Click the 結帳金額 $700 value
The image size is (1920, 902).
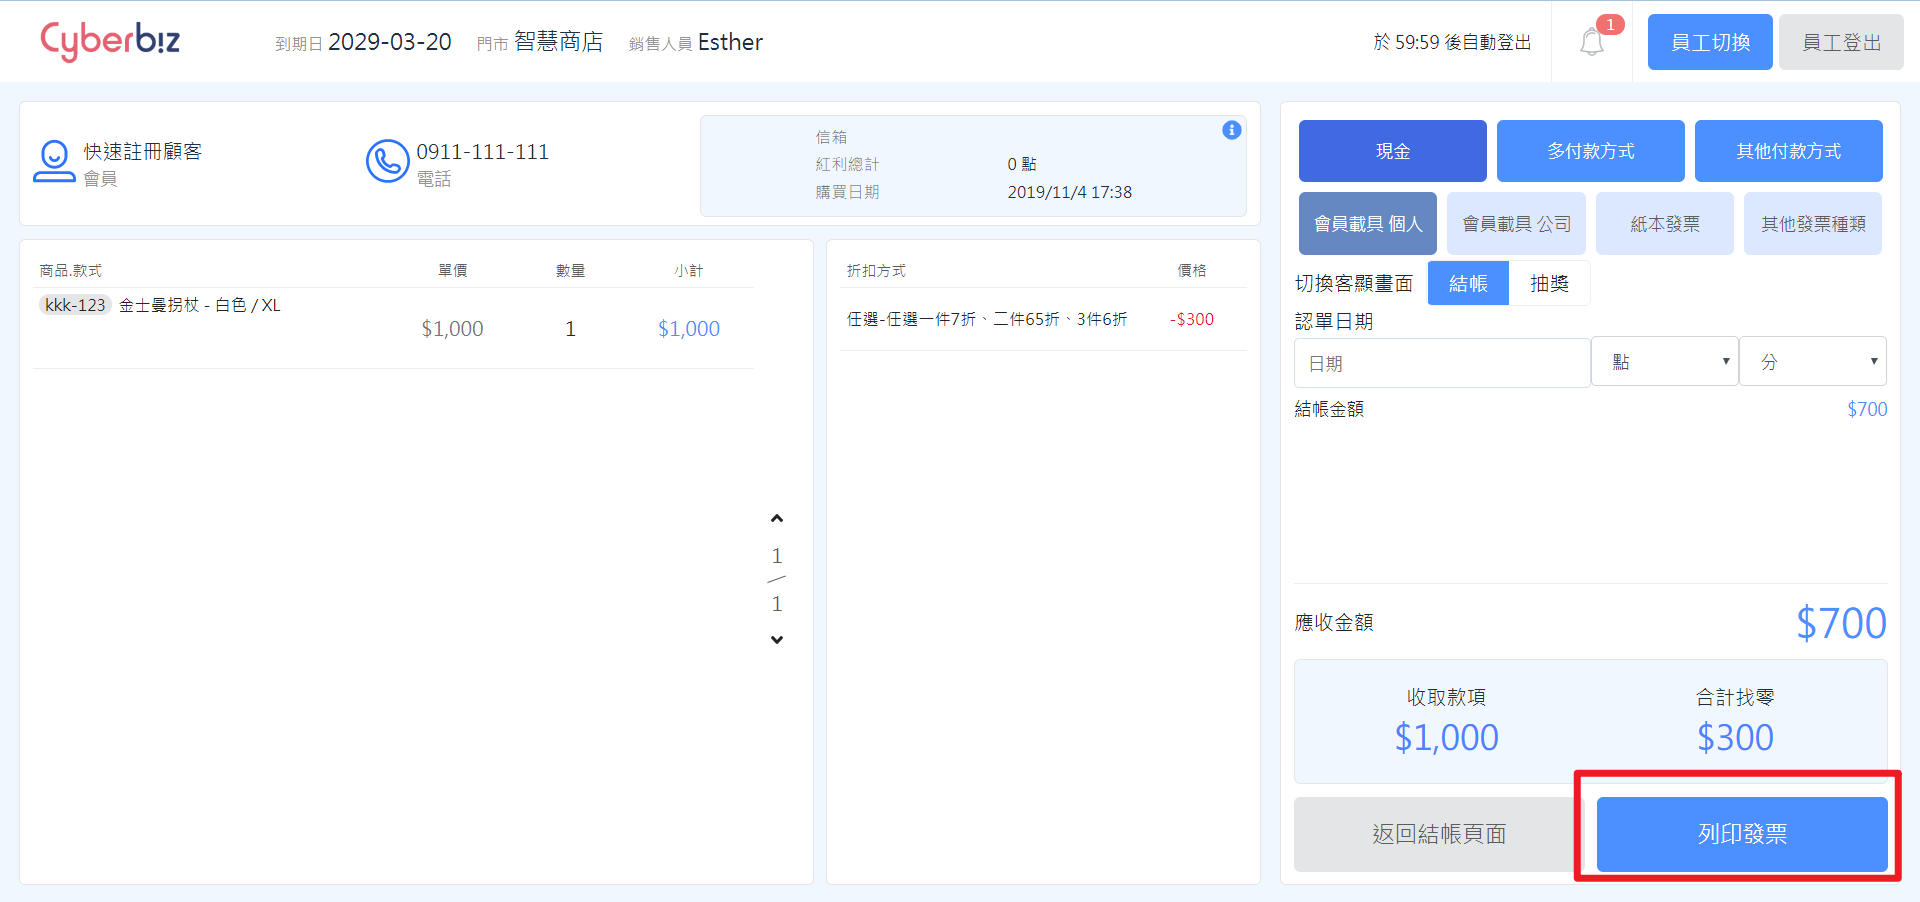click(1867, 409)
